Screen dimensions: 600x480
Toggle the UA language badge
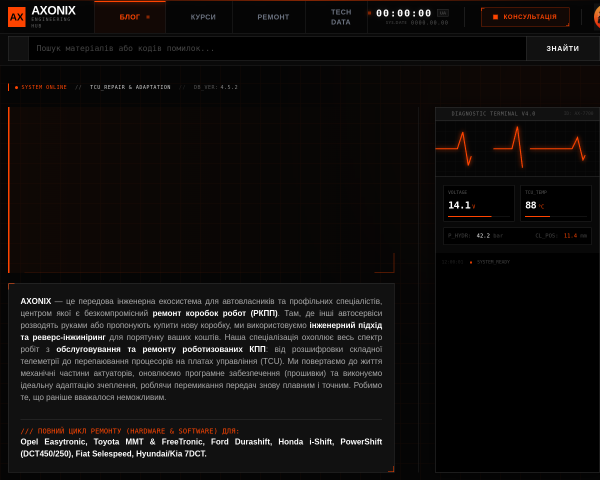point(443,13)
